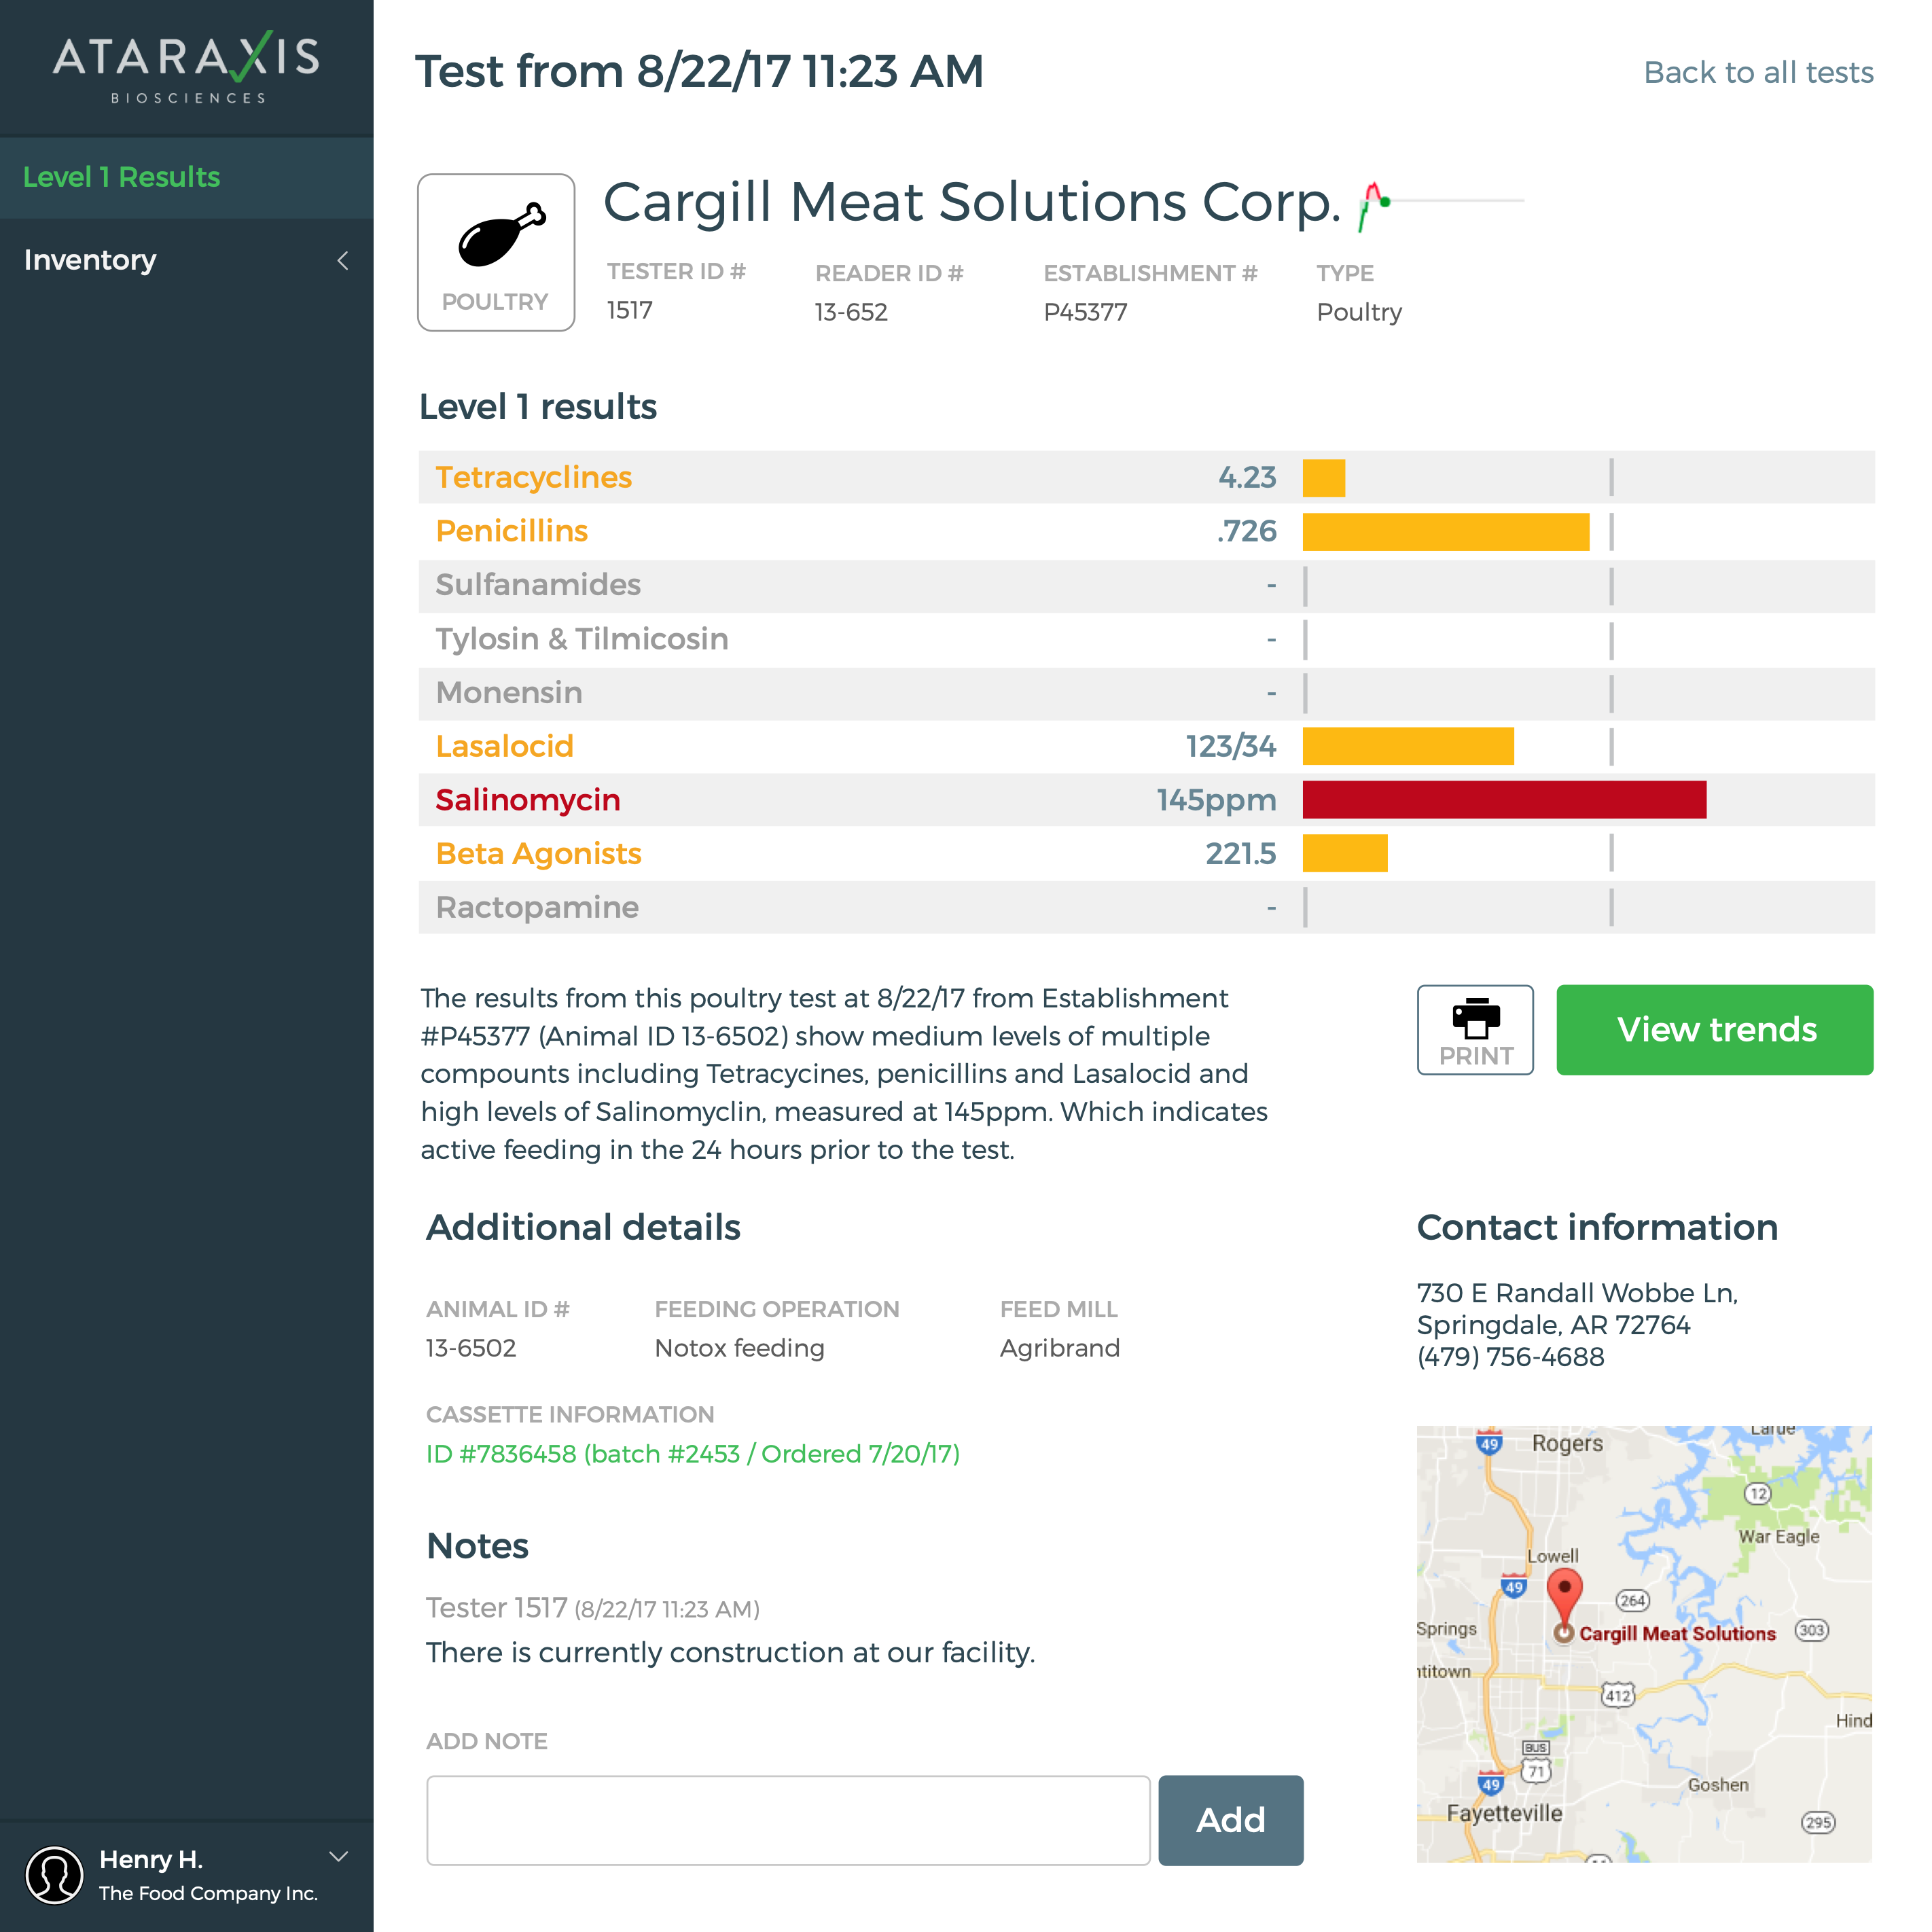
Task: Click the address 730 E Randall Wobbe Ln
Action: tap(1577, 1293)
